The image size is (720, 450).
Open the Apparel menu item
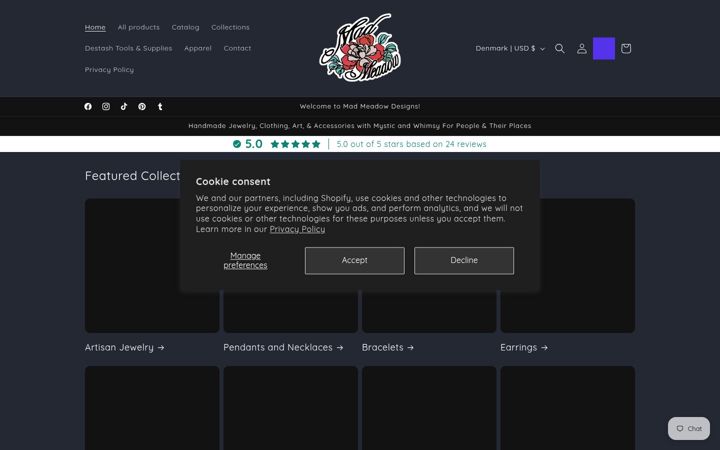[198, 48]
